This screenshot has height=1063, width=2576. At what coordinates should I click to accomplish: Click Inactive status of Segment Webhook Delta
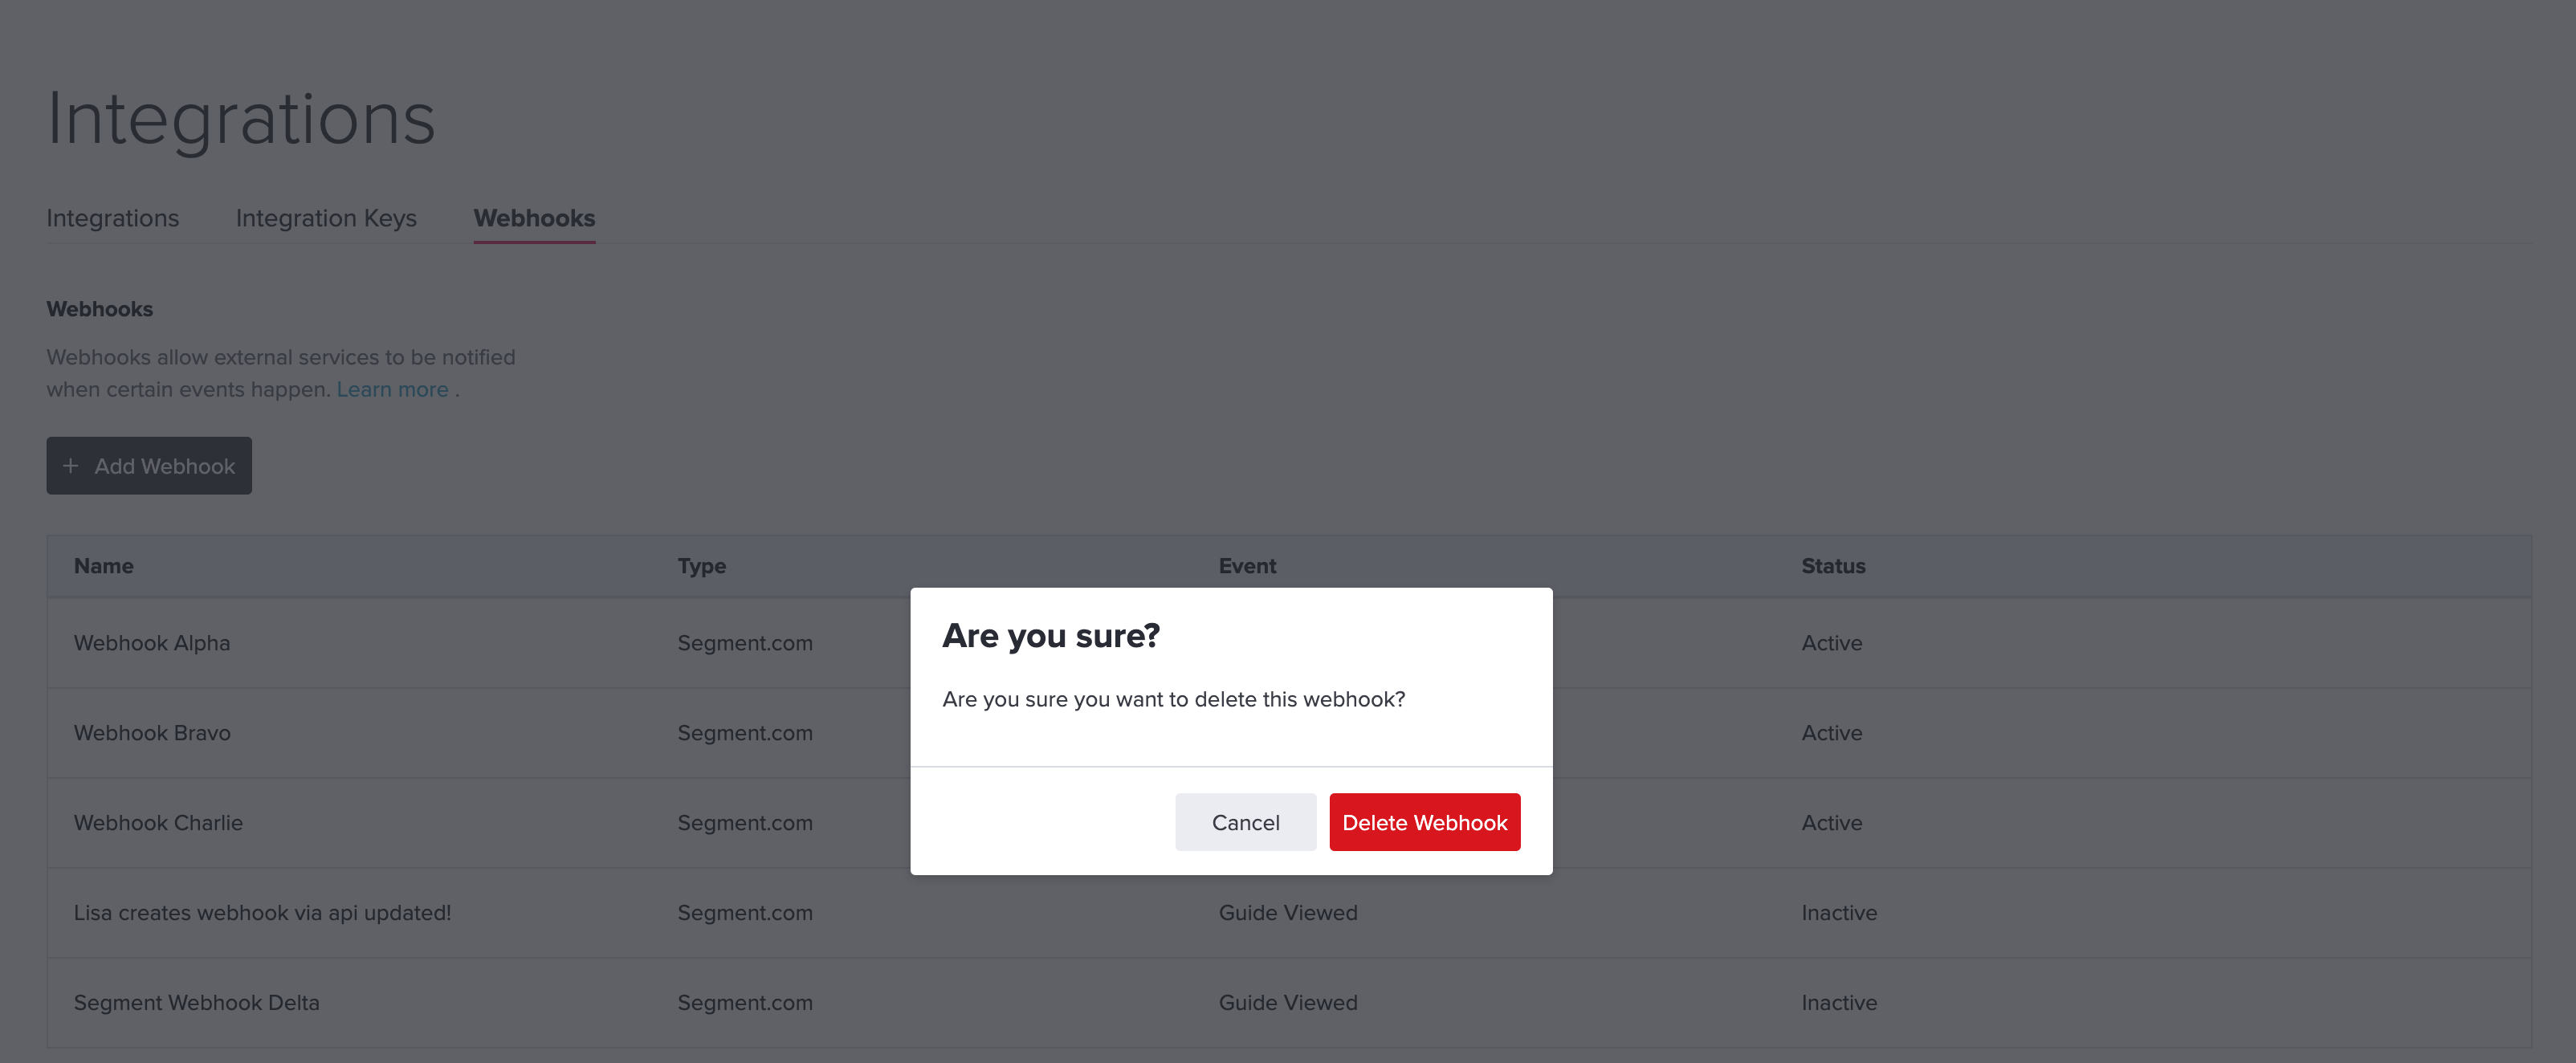[1839, 1003]
